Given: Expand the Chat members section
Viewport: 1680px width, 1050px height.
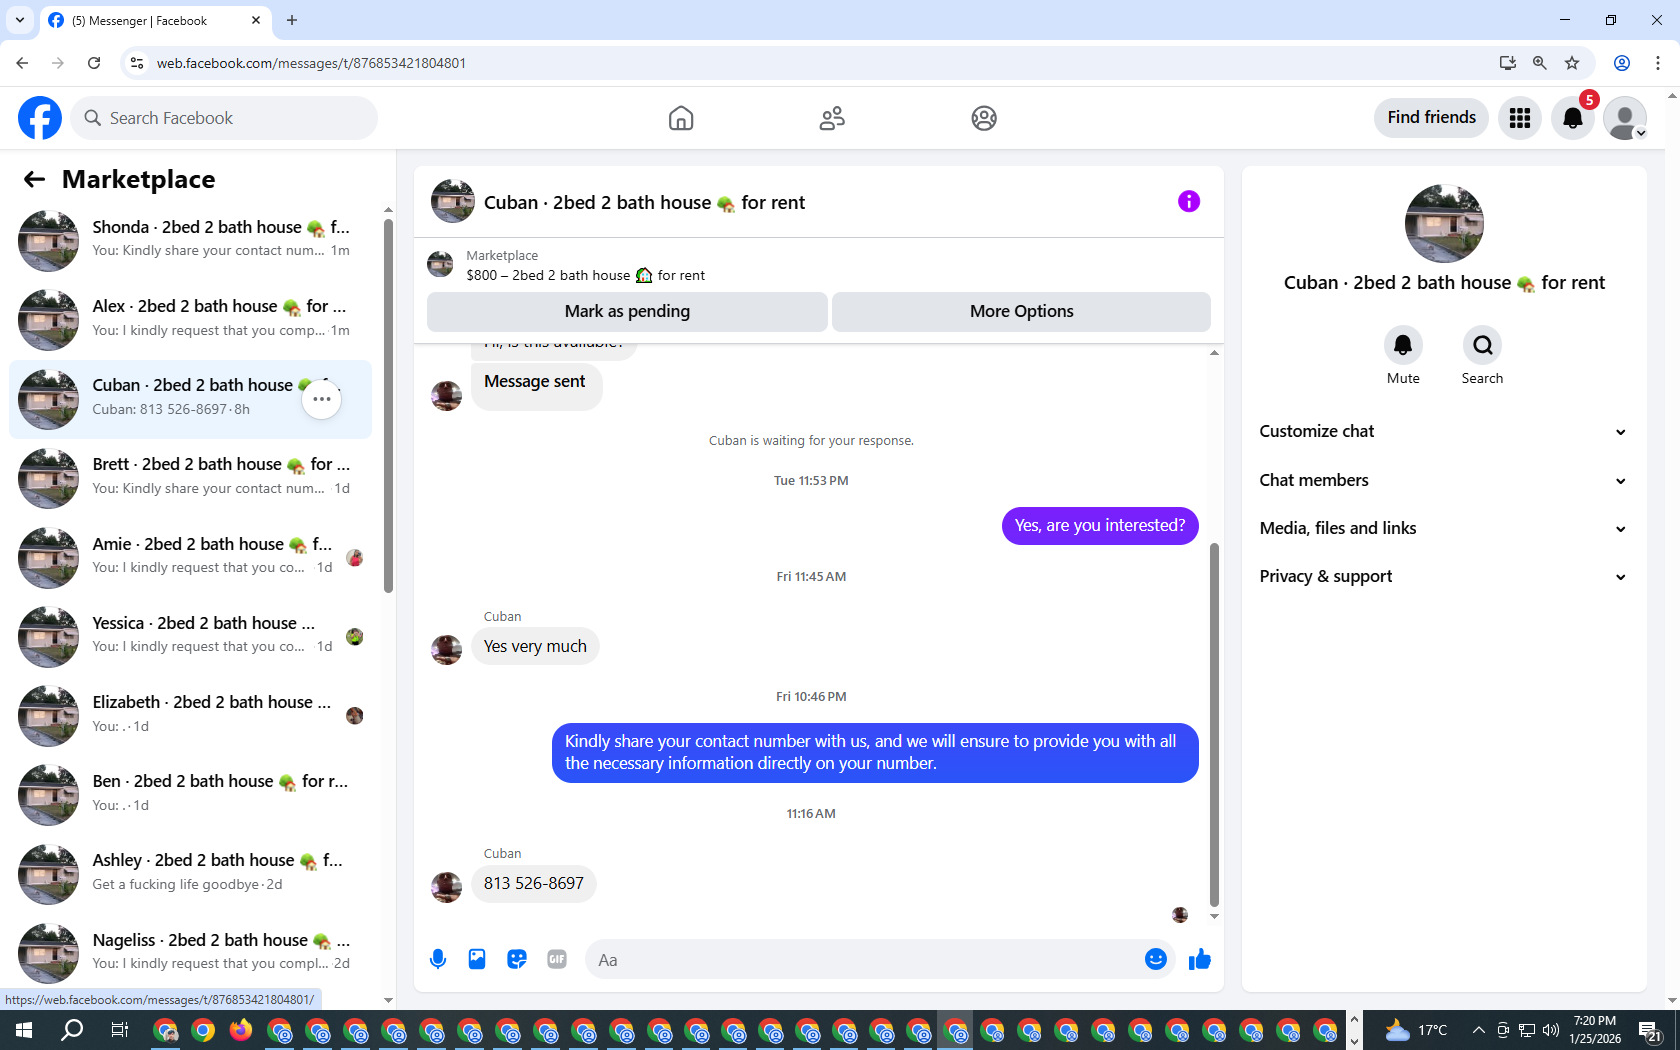Looking at the screenshot, I should point(1443,480).
